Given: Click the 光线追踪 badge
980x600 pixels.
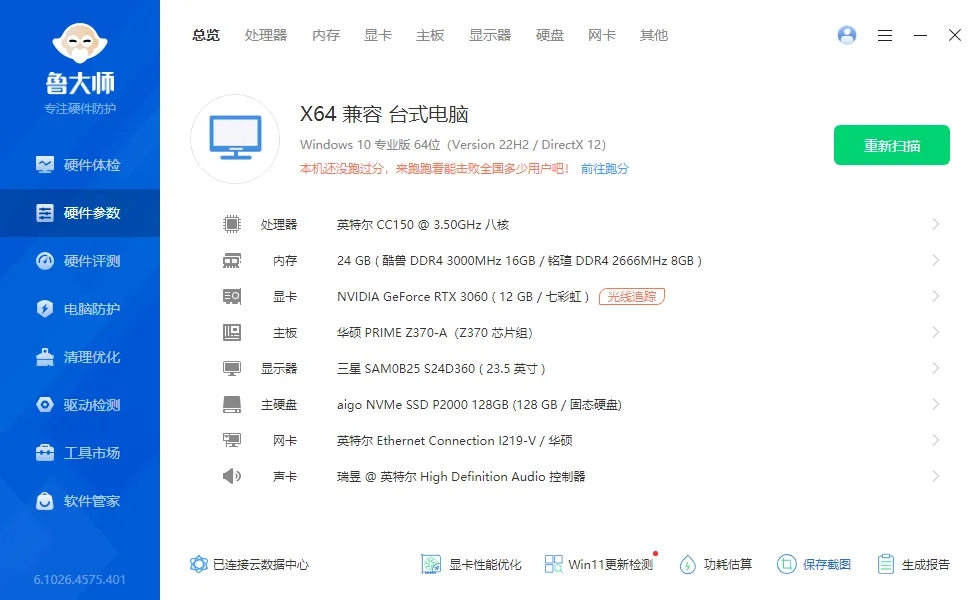Looking at the screenshot, I should click(632, 296).
